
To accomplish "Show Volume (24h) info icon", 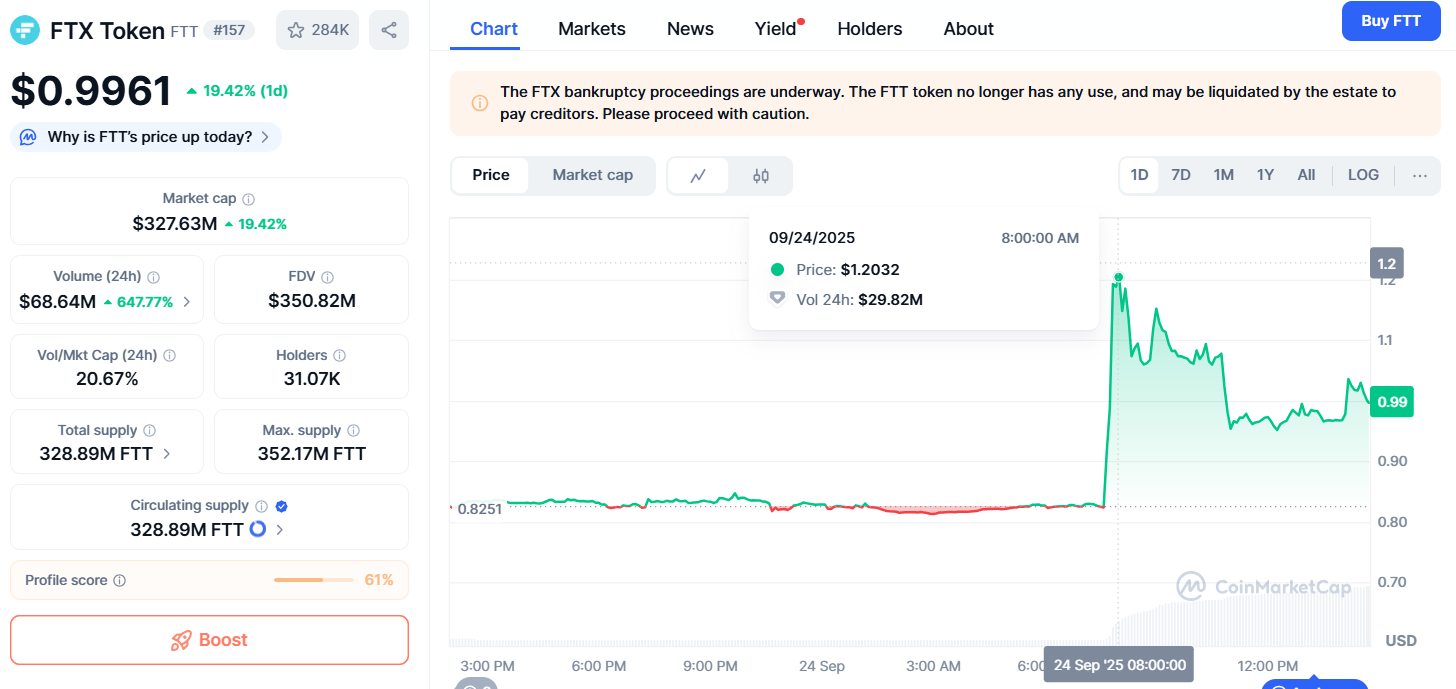I will click(153, 277).
